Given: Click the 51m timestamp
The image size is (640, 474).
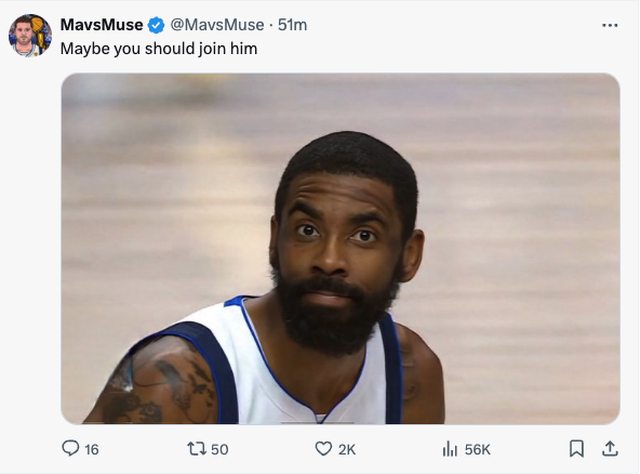Looking at the screenshot, I should click(x=293, y=25).
